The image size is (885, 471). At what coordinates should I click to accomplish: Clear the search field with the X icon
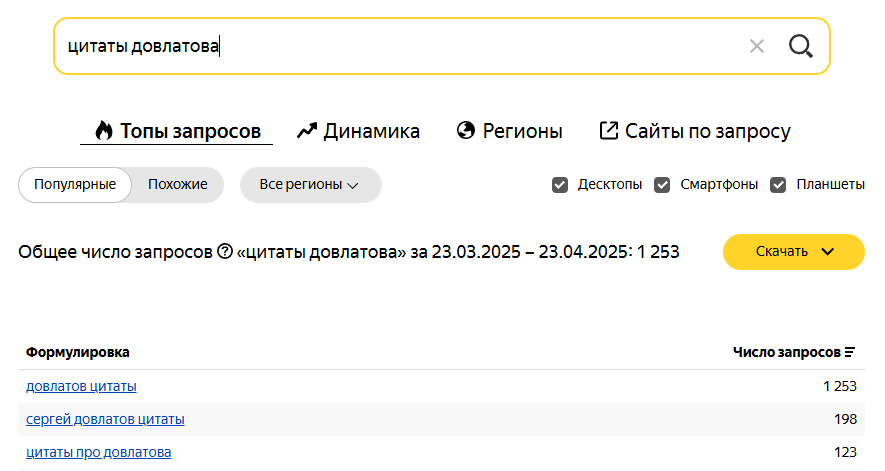[x=756, y=46]
